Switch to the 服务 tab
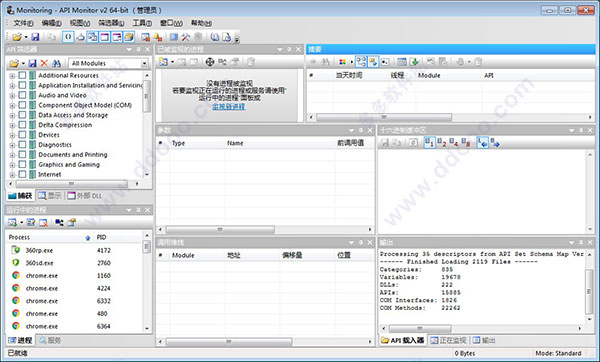600x362 pixels. tap(50, 340)
